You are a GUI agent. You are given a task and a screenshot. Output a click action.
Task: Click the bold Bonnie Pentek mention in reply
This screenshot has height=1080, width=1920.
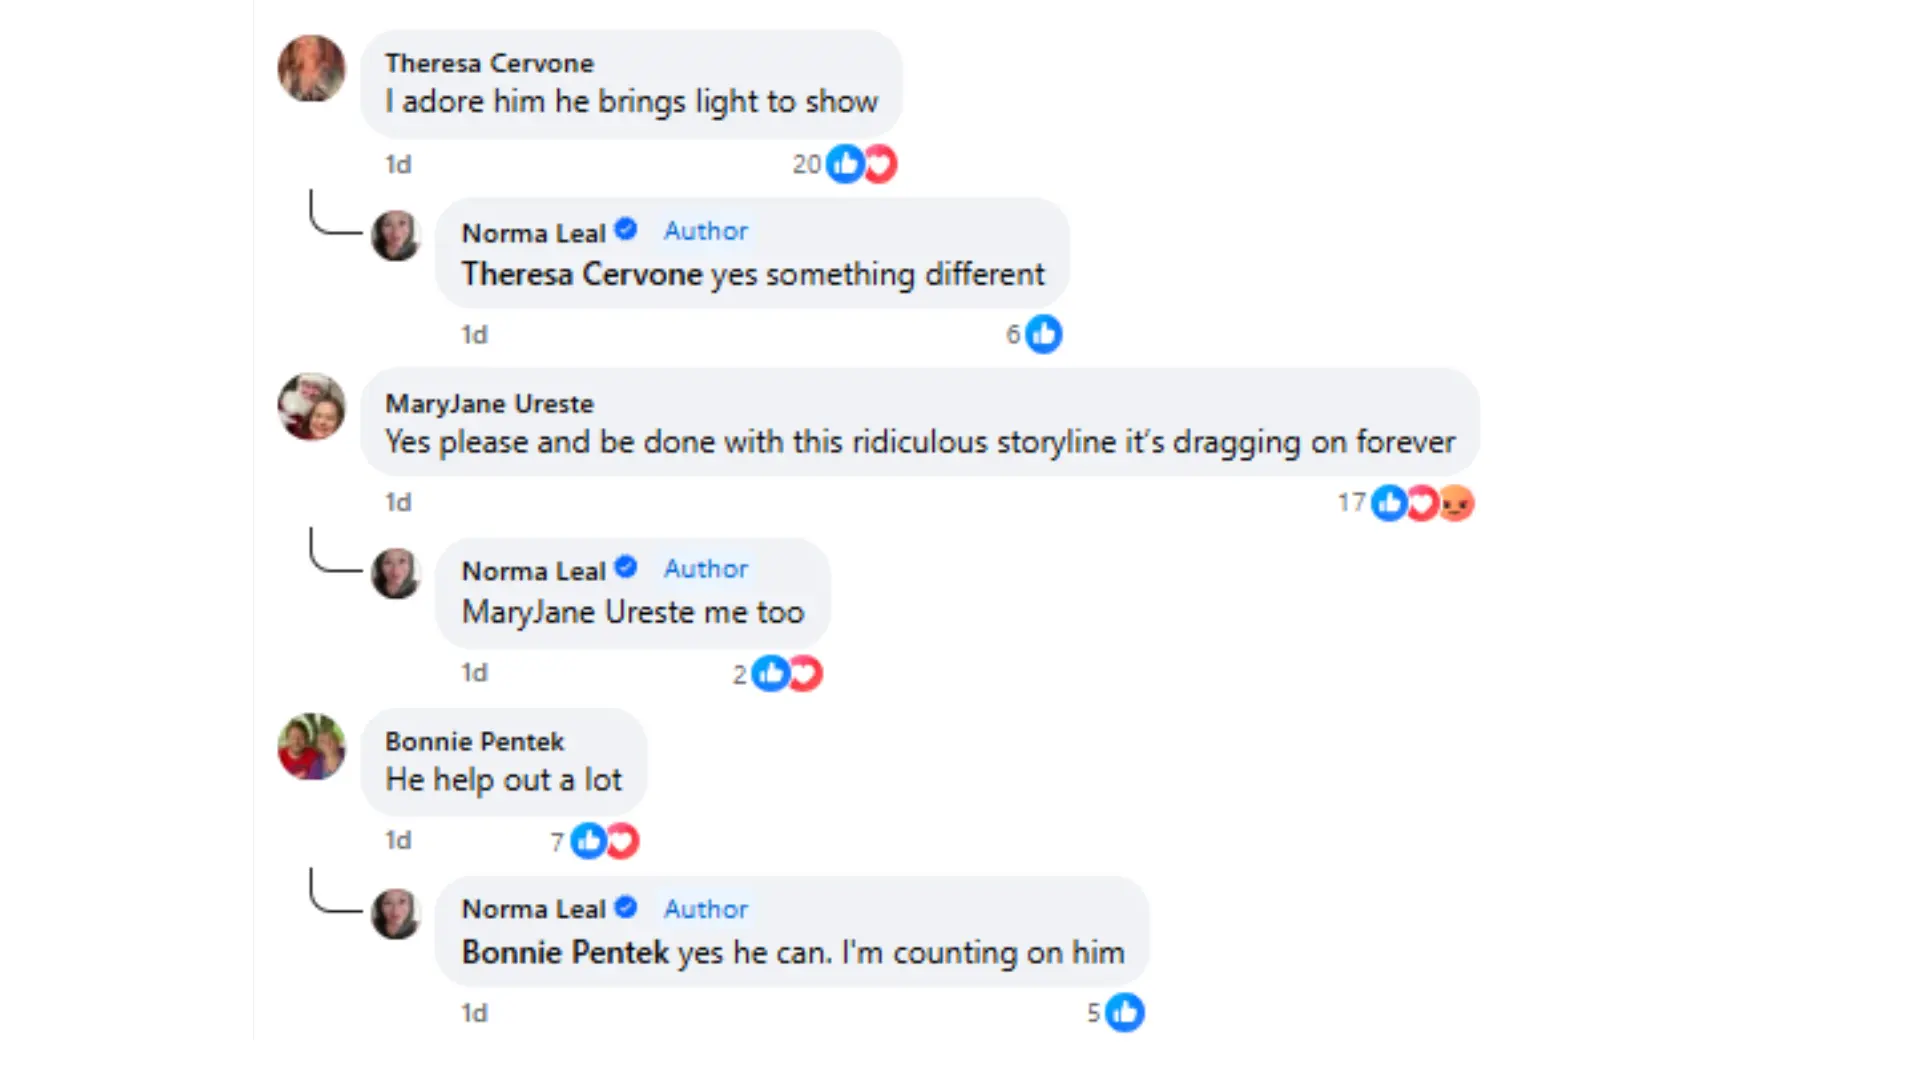point(564,952)
